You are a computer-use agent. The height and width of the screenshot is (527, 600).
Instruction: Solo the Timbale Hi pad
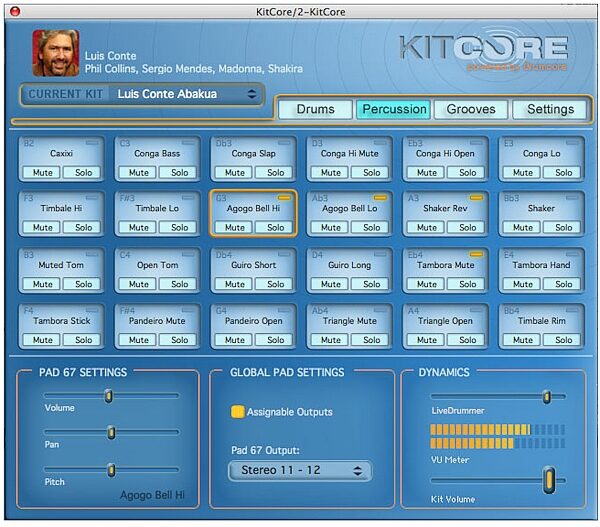(83, 227)
